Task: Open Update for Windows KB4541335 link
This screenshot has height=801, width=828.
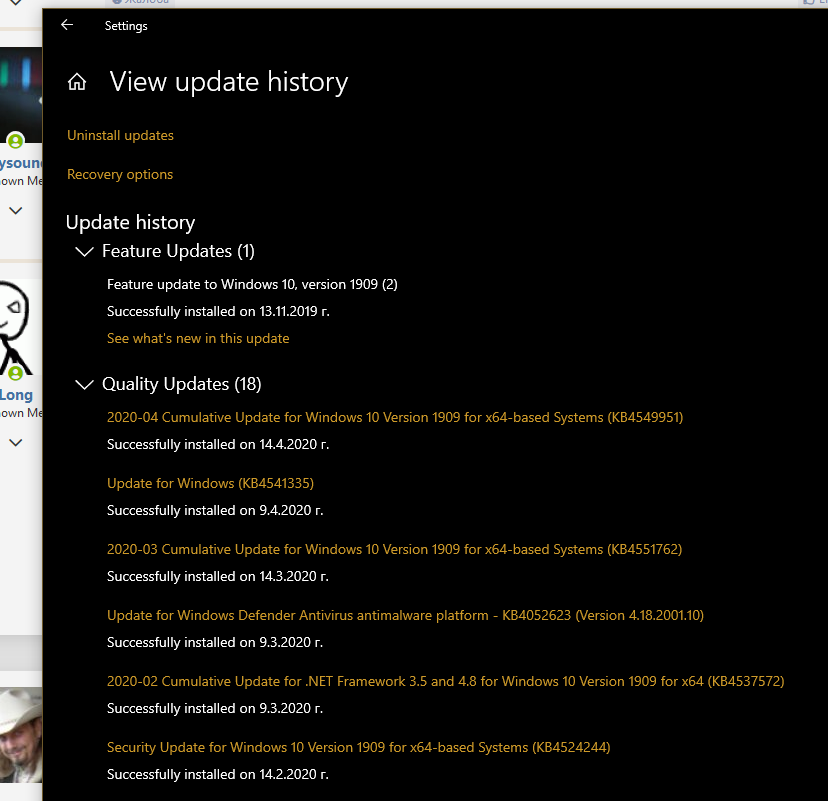Action: (210, 483)
